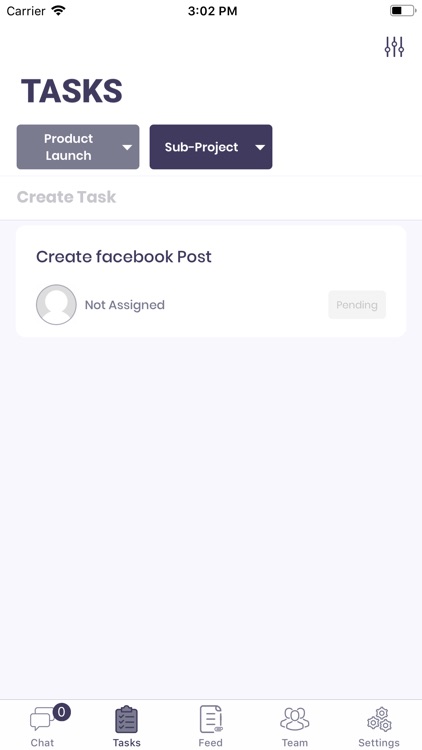Open the Sub-Project selector
Viewport: 422px width, 750px height.
211,147
